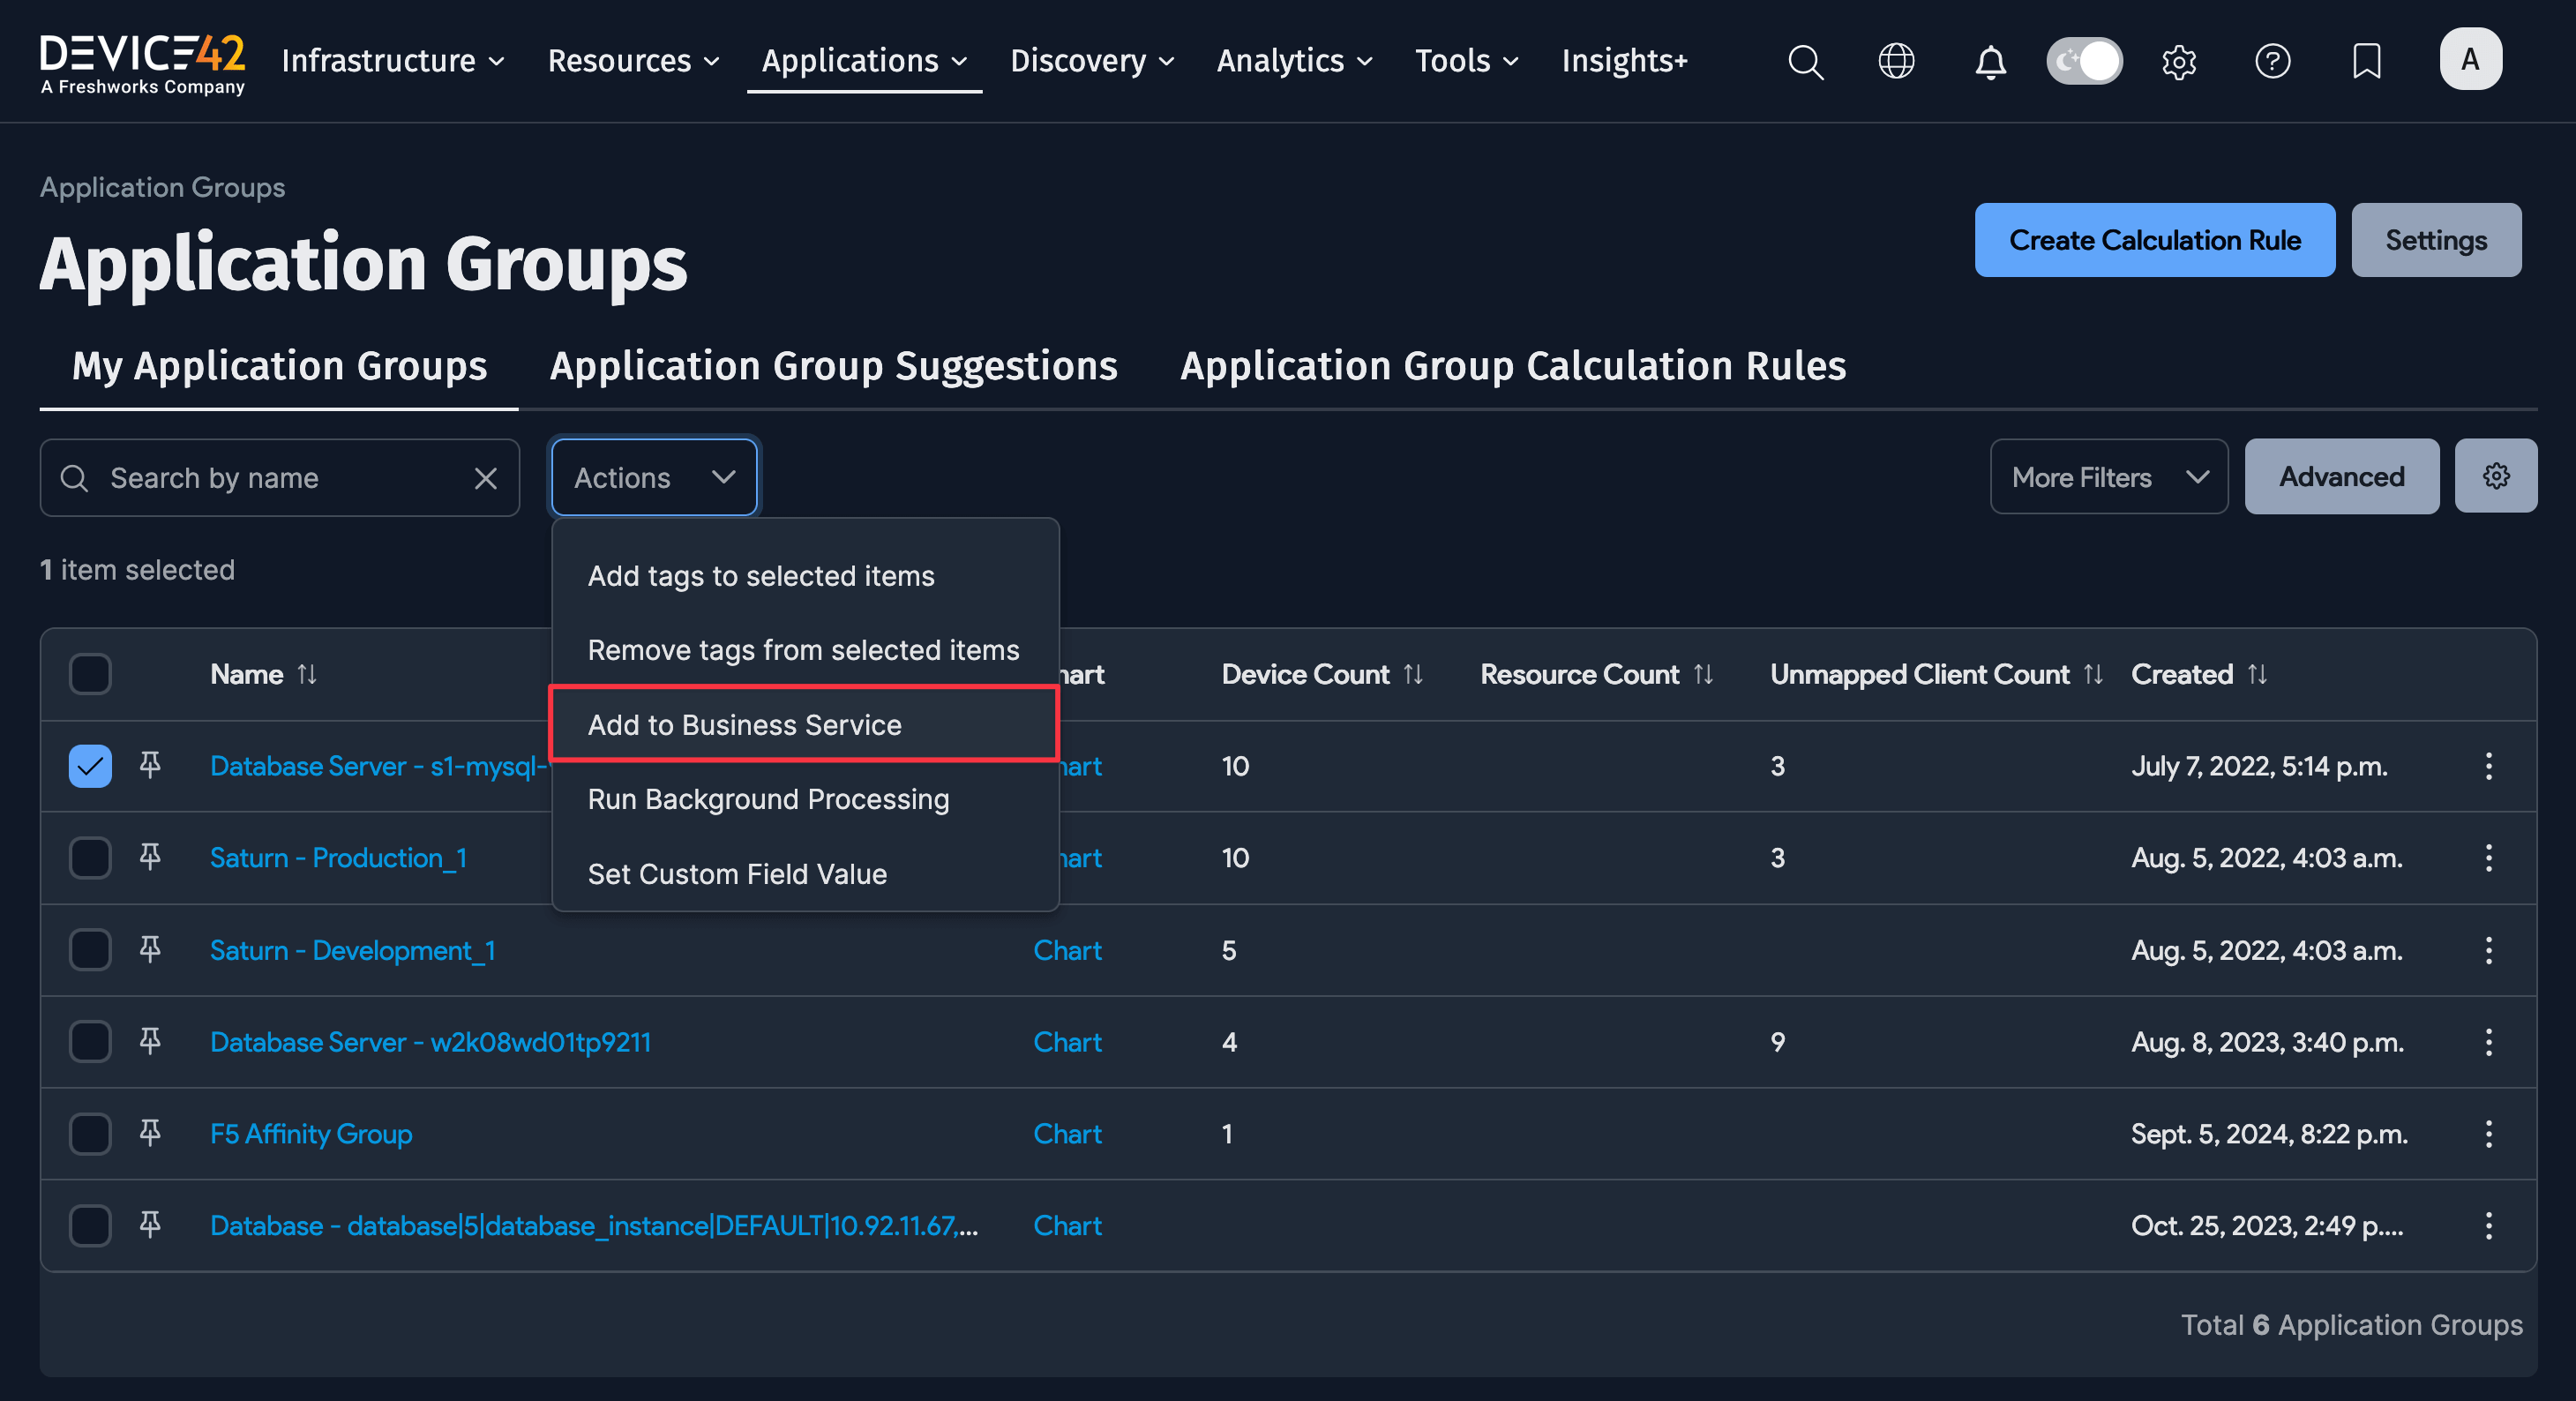Collapse the Actions dropdown
Screen dimensions: 2576x1401
pyautogui.click(x=653, y=477)
